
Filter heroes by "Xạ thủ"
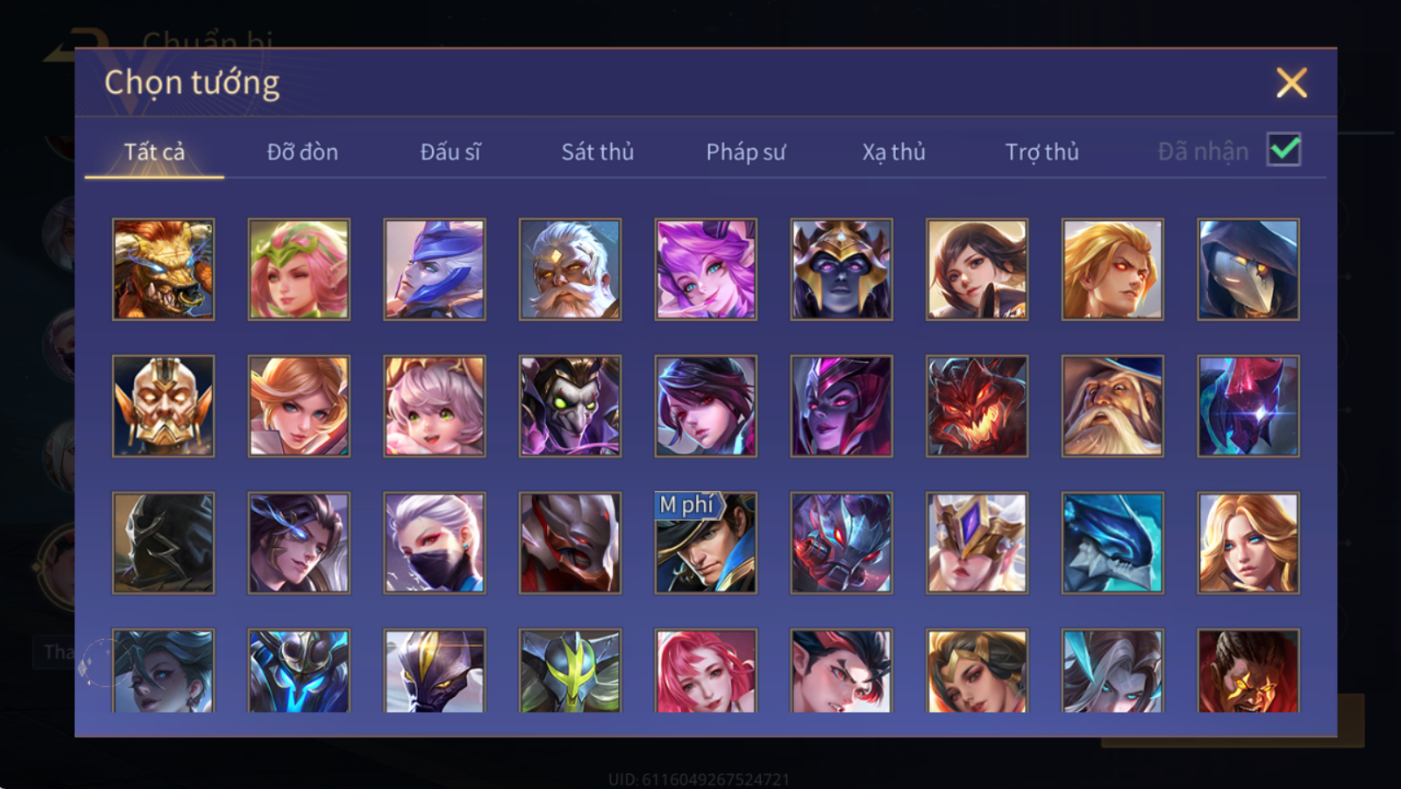coord(894,152)
